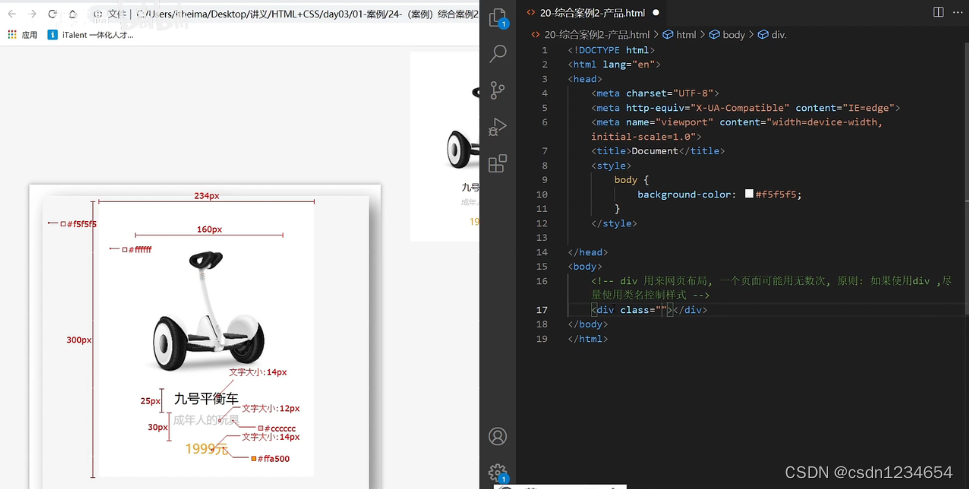This screenshot has width=969, height=489.
Task: Click the browser back arrow
Action: (x=12, y=14)
